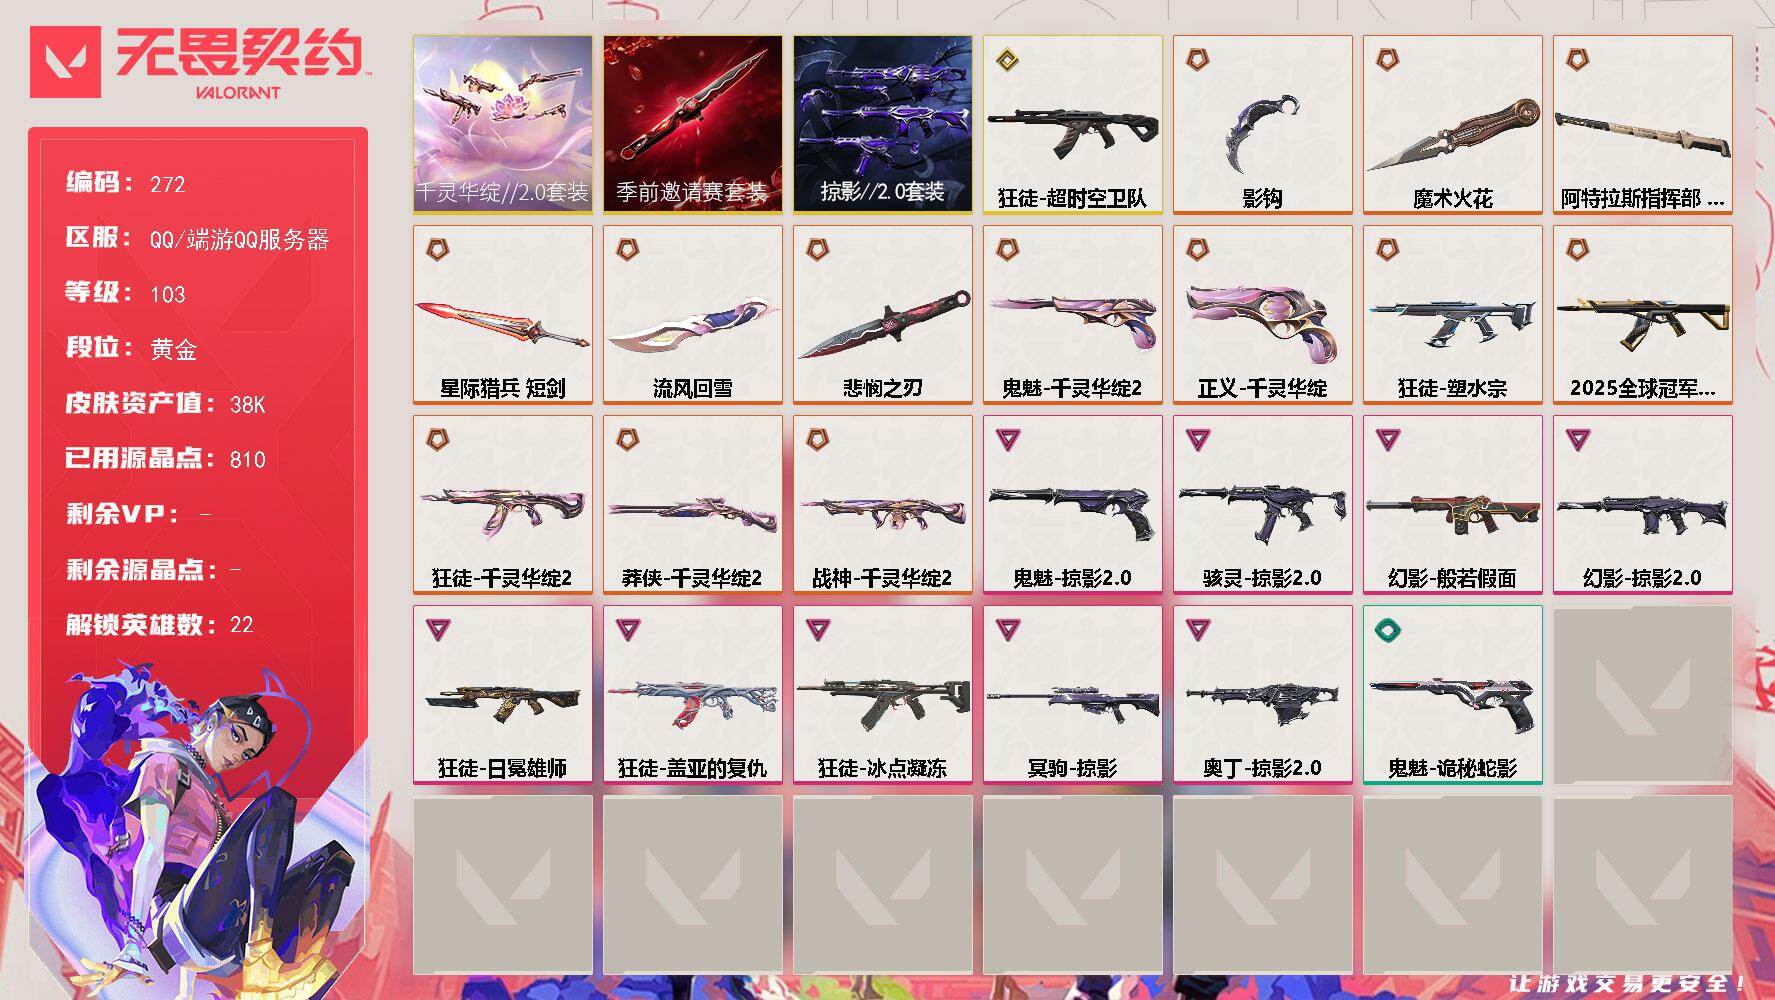Open the 季前邀请赛套装 bundle thumbnail
Screen dimensions: 1775x1000
[692, 124]
